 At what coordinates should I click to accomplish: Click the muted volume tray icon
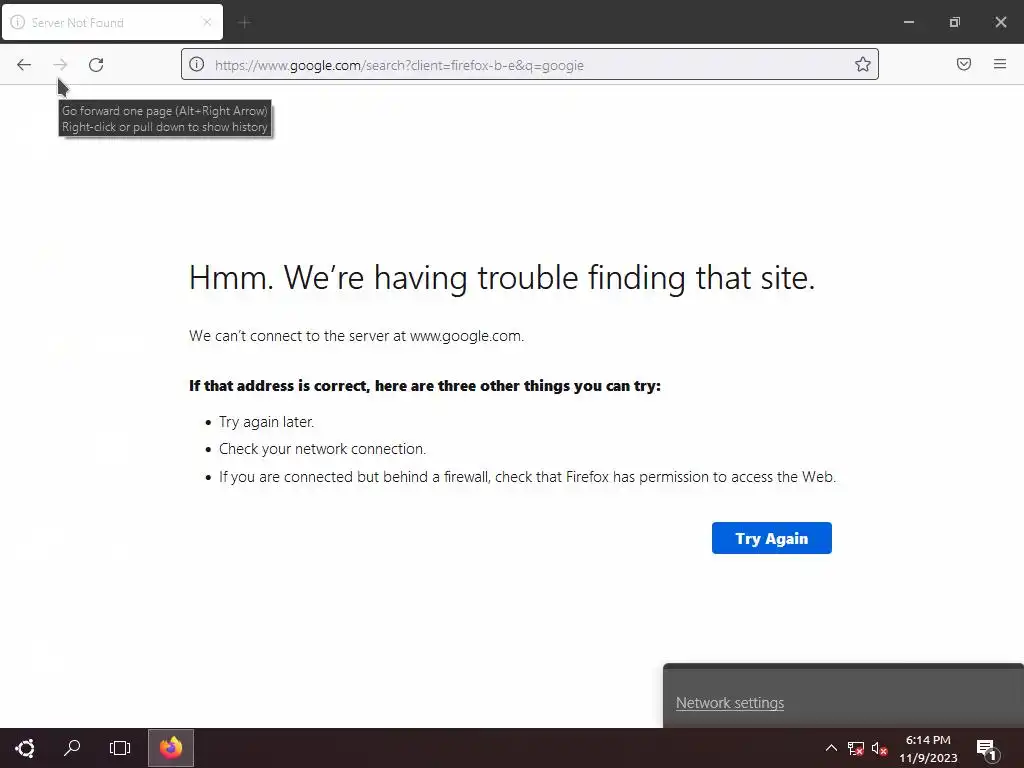pyautogui.click(x=879, y=748)
